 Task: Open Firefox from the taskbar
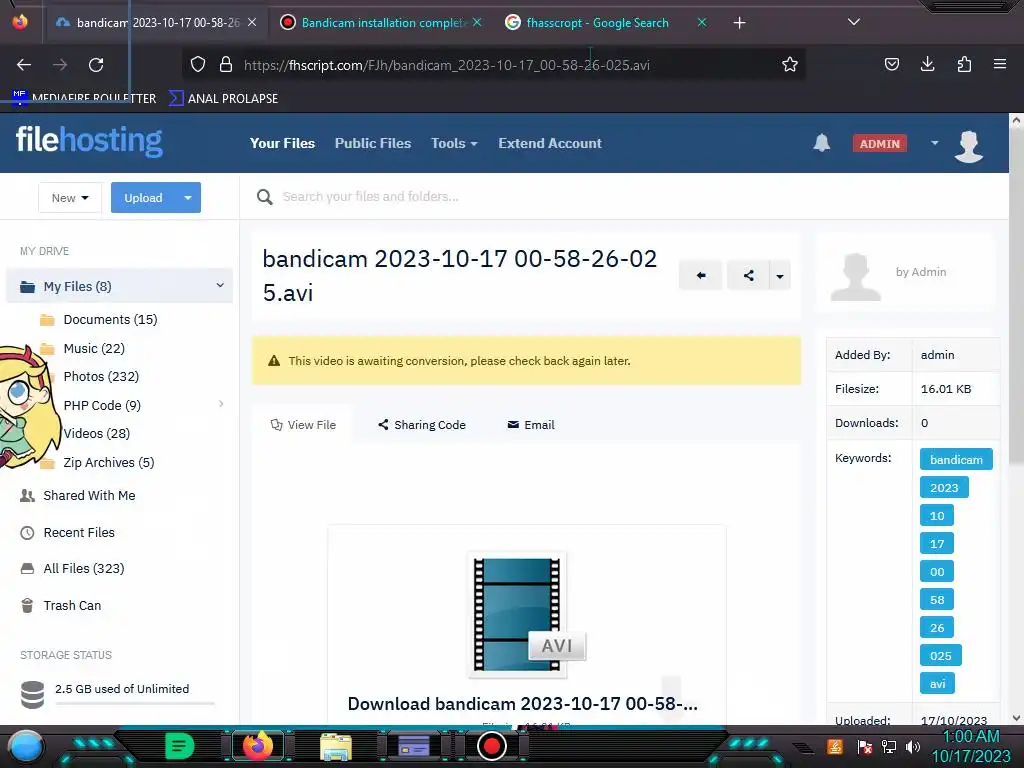(x=257, y=746)
